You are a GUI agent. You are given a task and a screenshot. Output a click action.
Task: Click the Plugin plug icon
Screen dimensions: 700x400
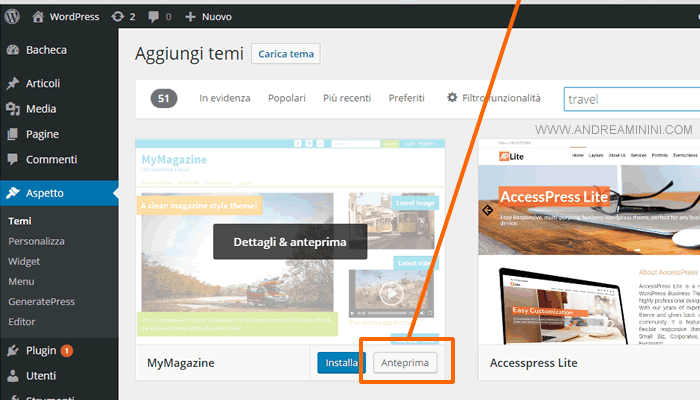(13, 351)
